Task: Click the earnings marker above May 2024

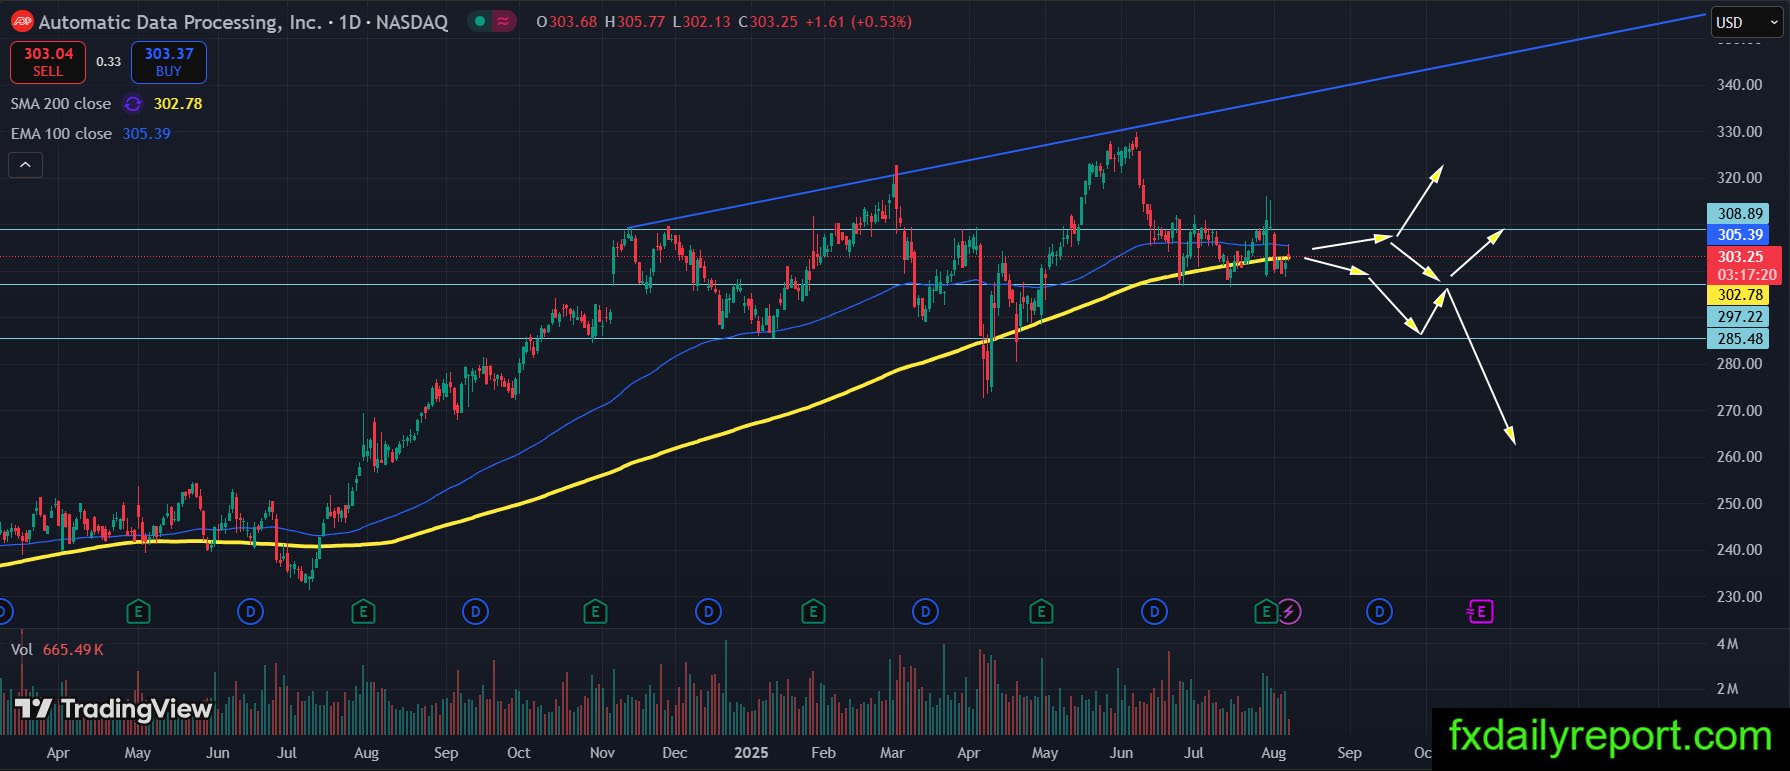Action: (138, 611)
